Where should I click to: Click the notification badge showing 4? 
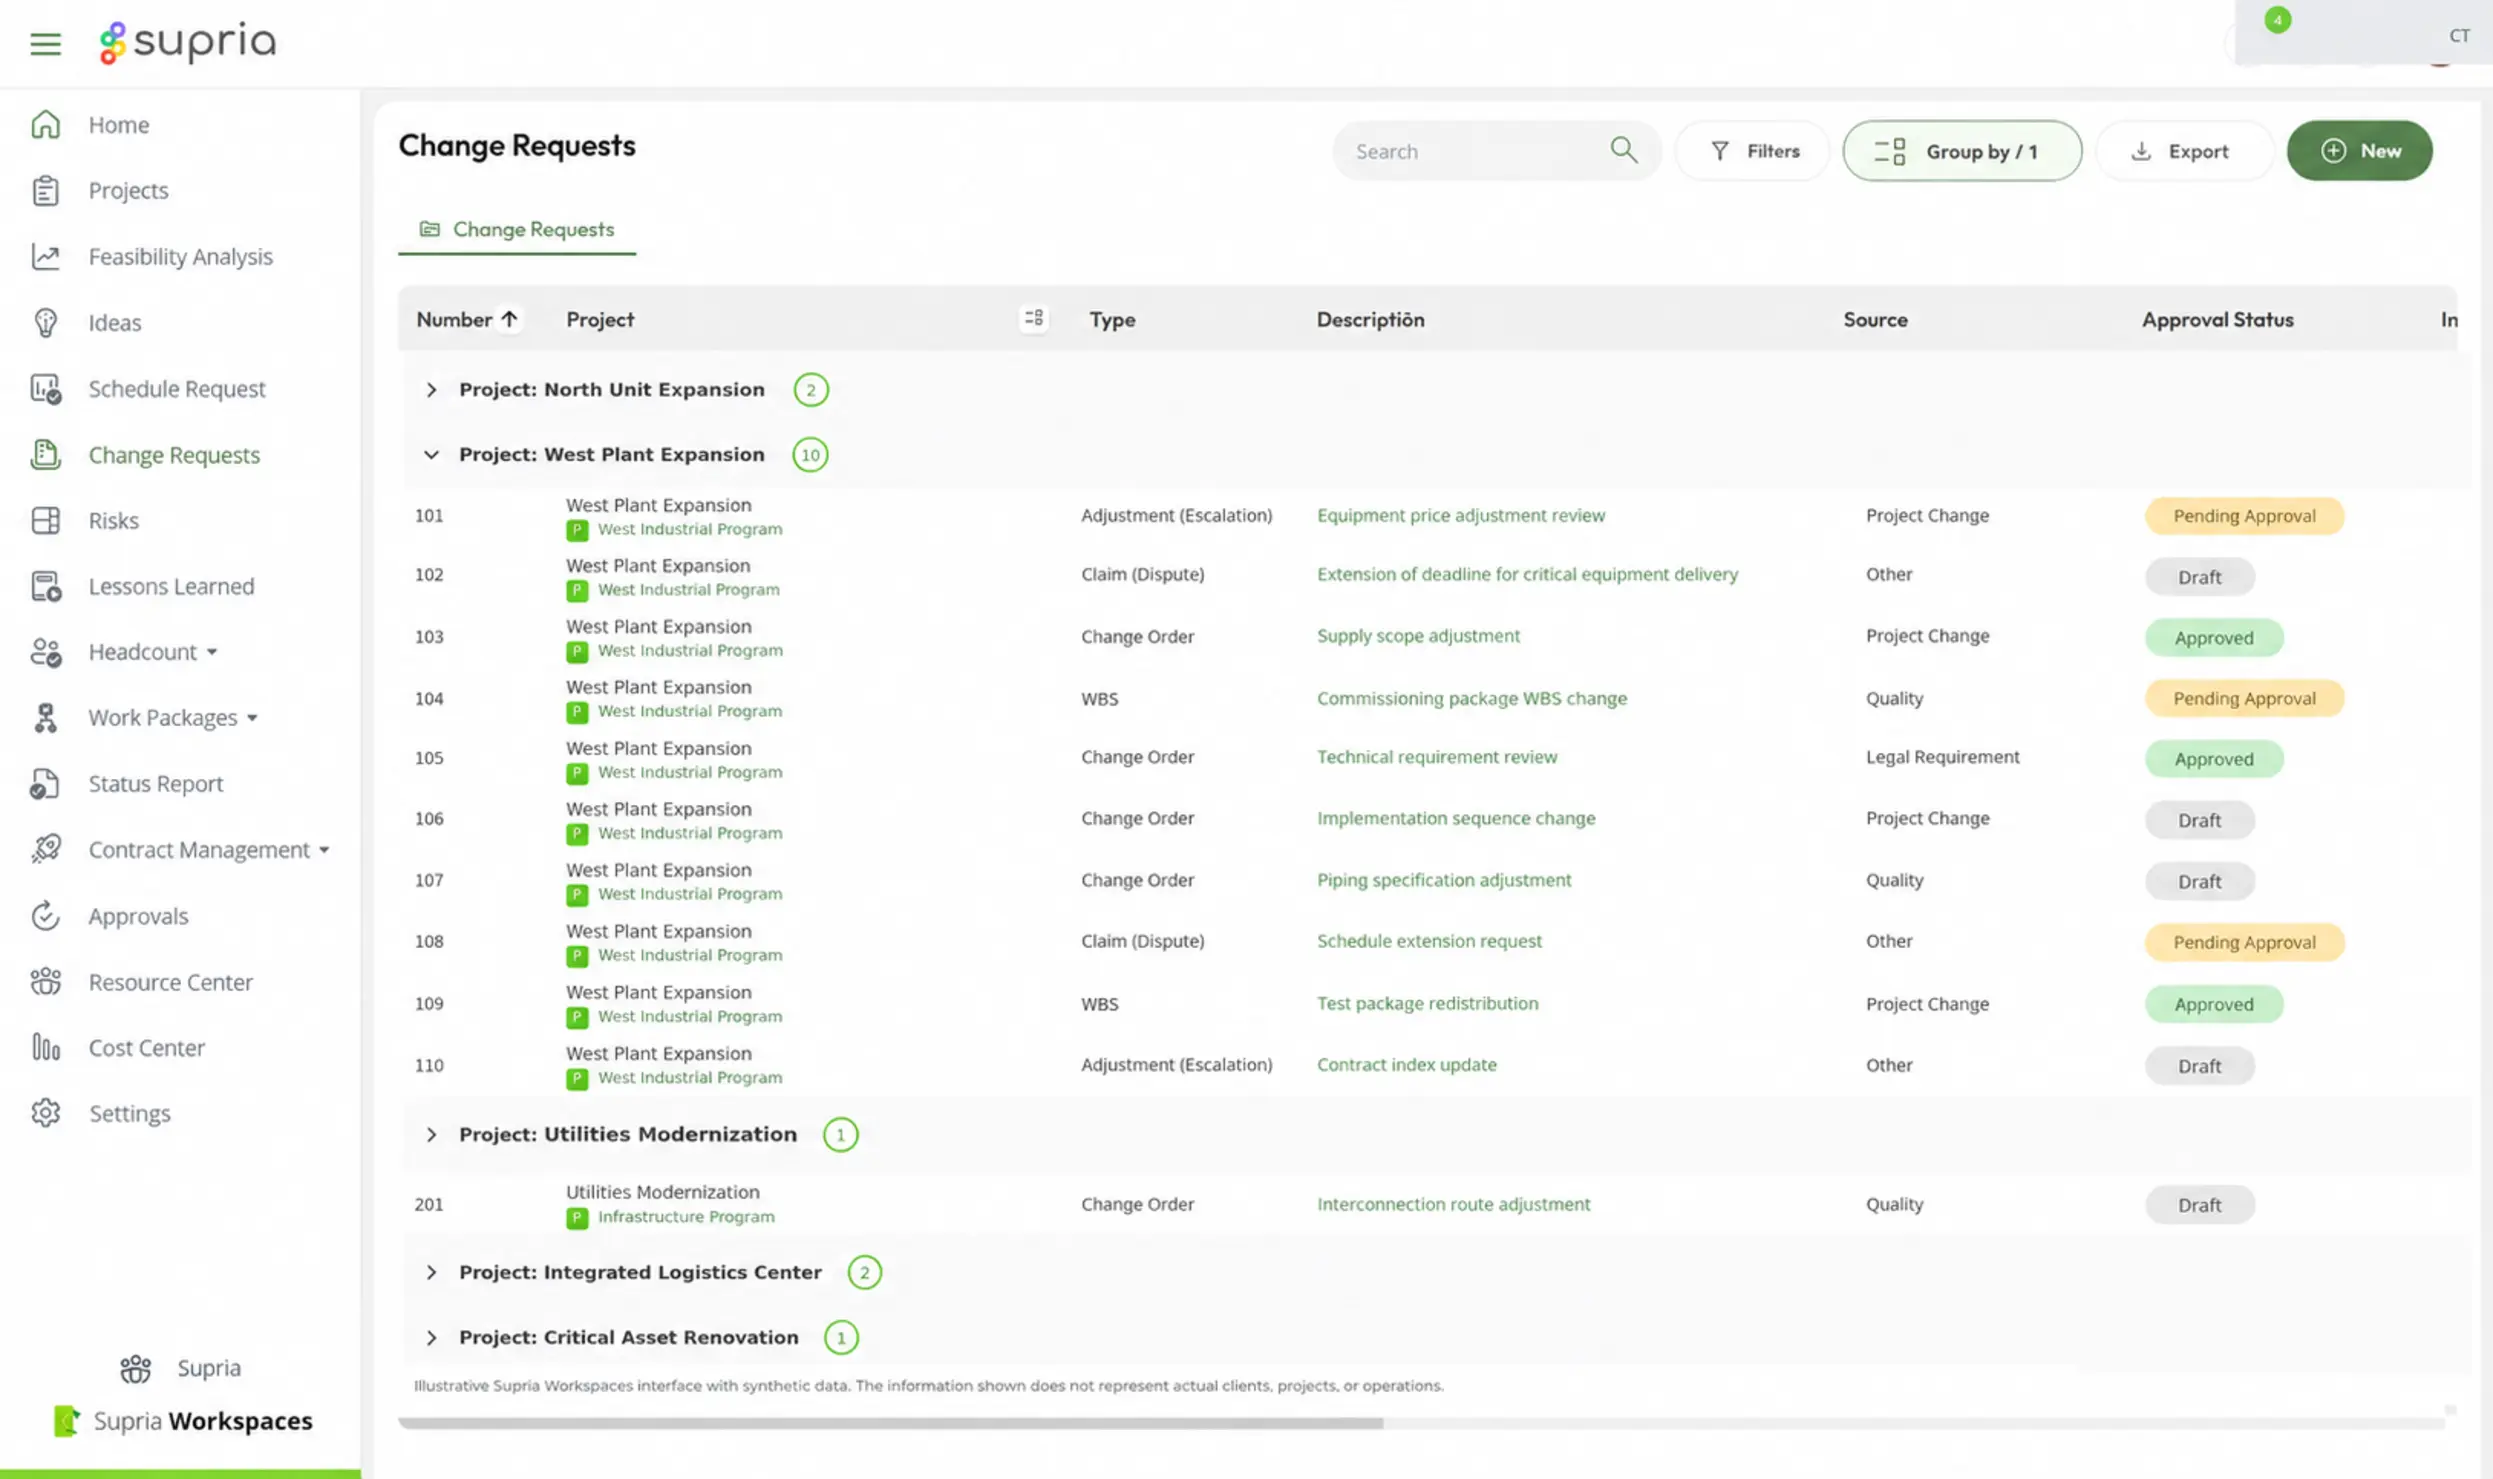(x=2277, y=19)
